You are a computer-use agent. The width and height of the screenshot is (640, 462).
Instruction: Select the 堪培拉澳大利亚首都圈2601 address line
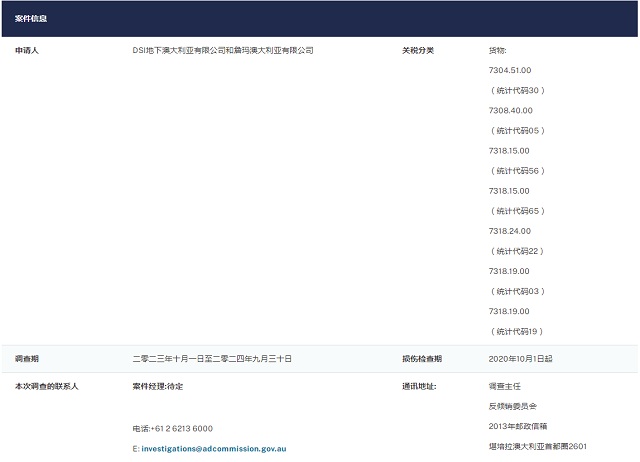[538, 446]
